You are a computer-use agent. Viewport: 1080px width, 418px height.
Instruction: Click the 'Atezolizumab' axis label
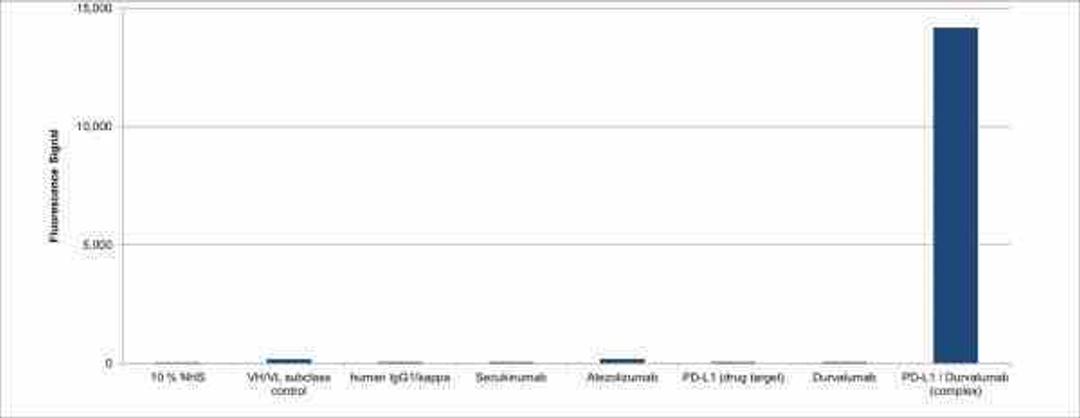(622, 378)
